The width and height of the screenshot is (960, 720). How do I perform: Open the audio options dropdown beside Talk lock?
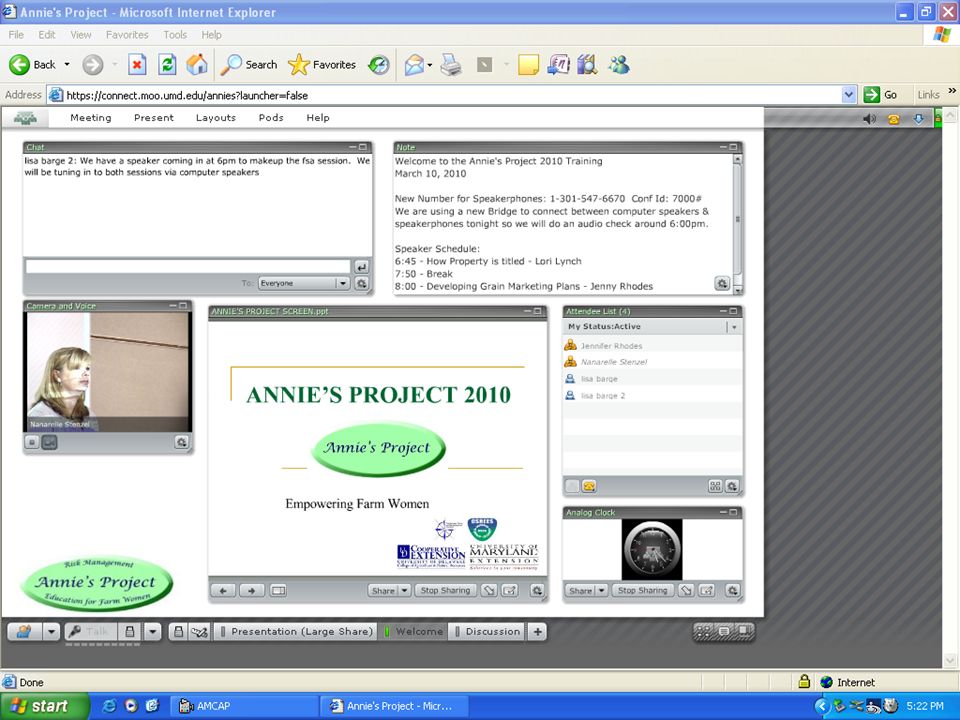click(x=153, y=631)
